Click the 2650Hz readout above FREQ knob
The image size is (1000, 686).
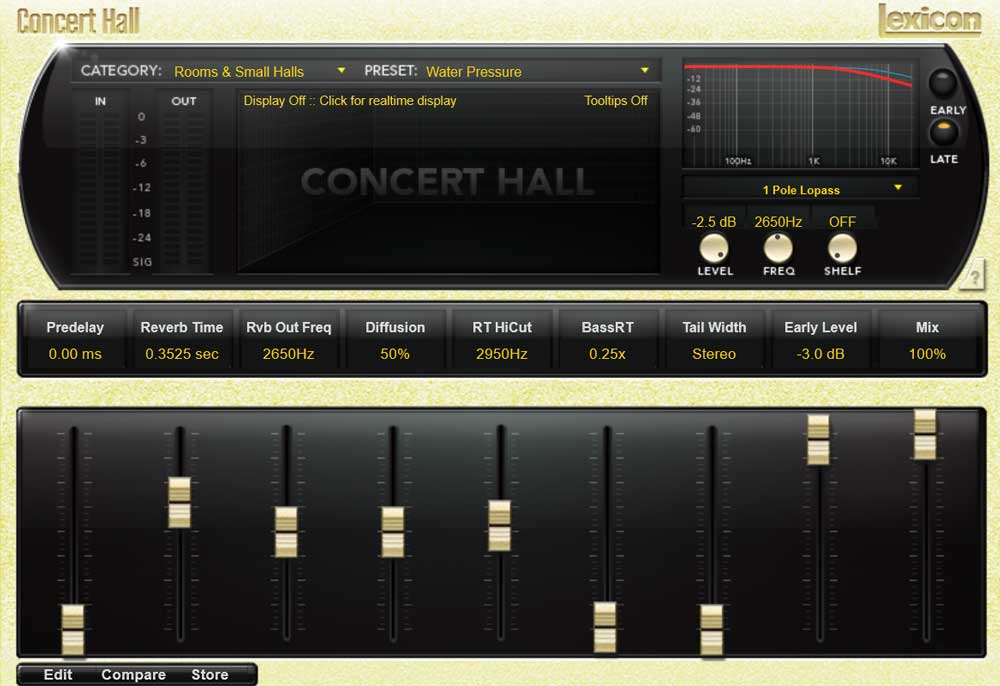point(778,222)
